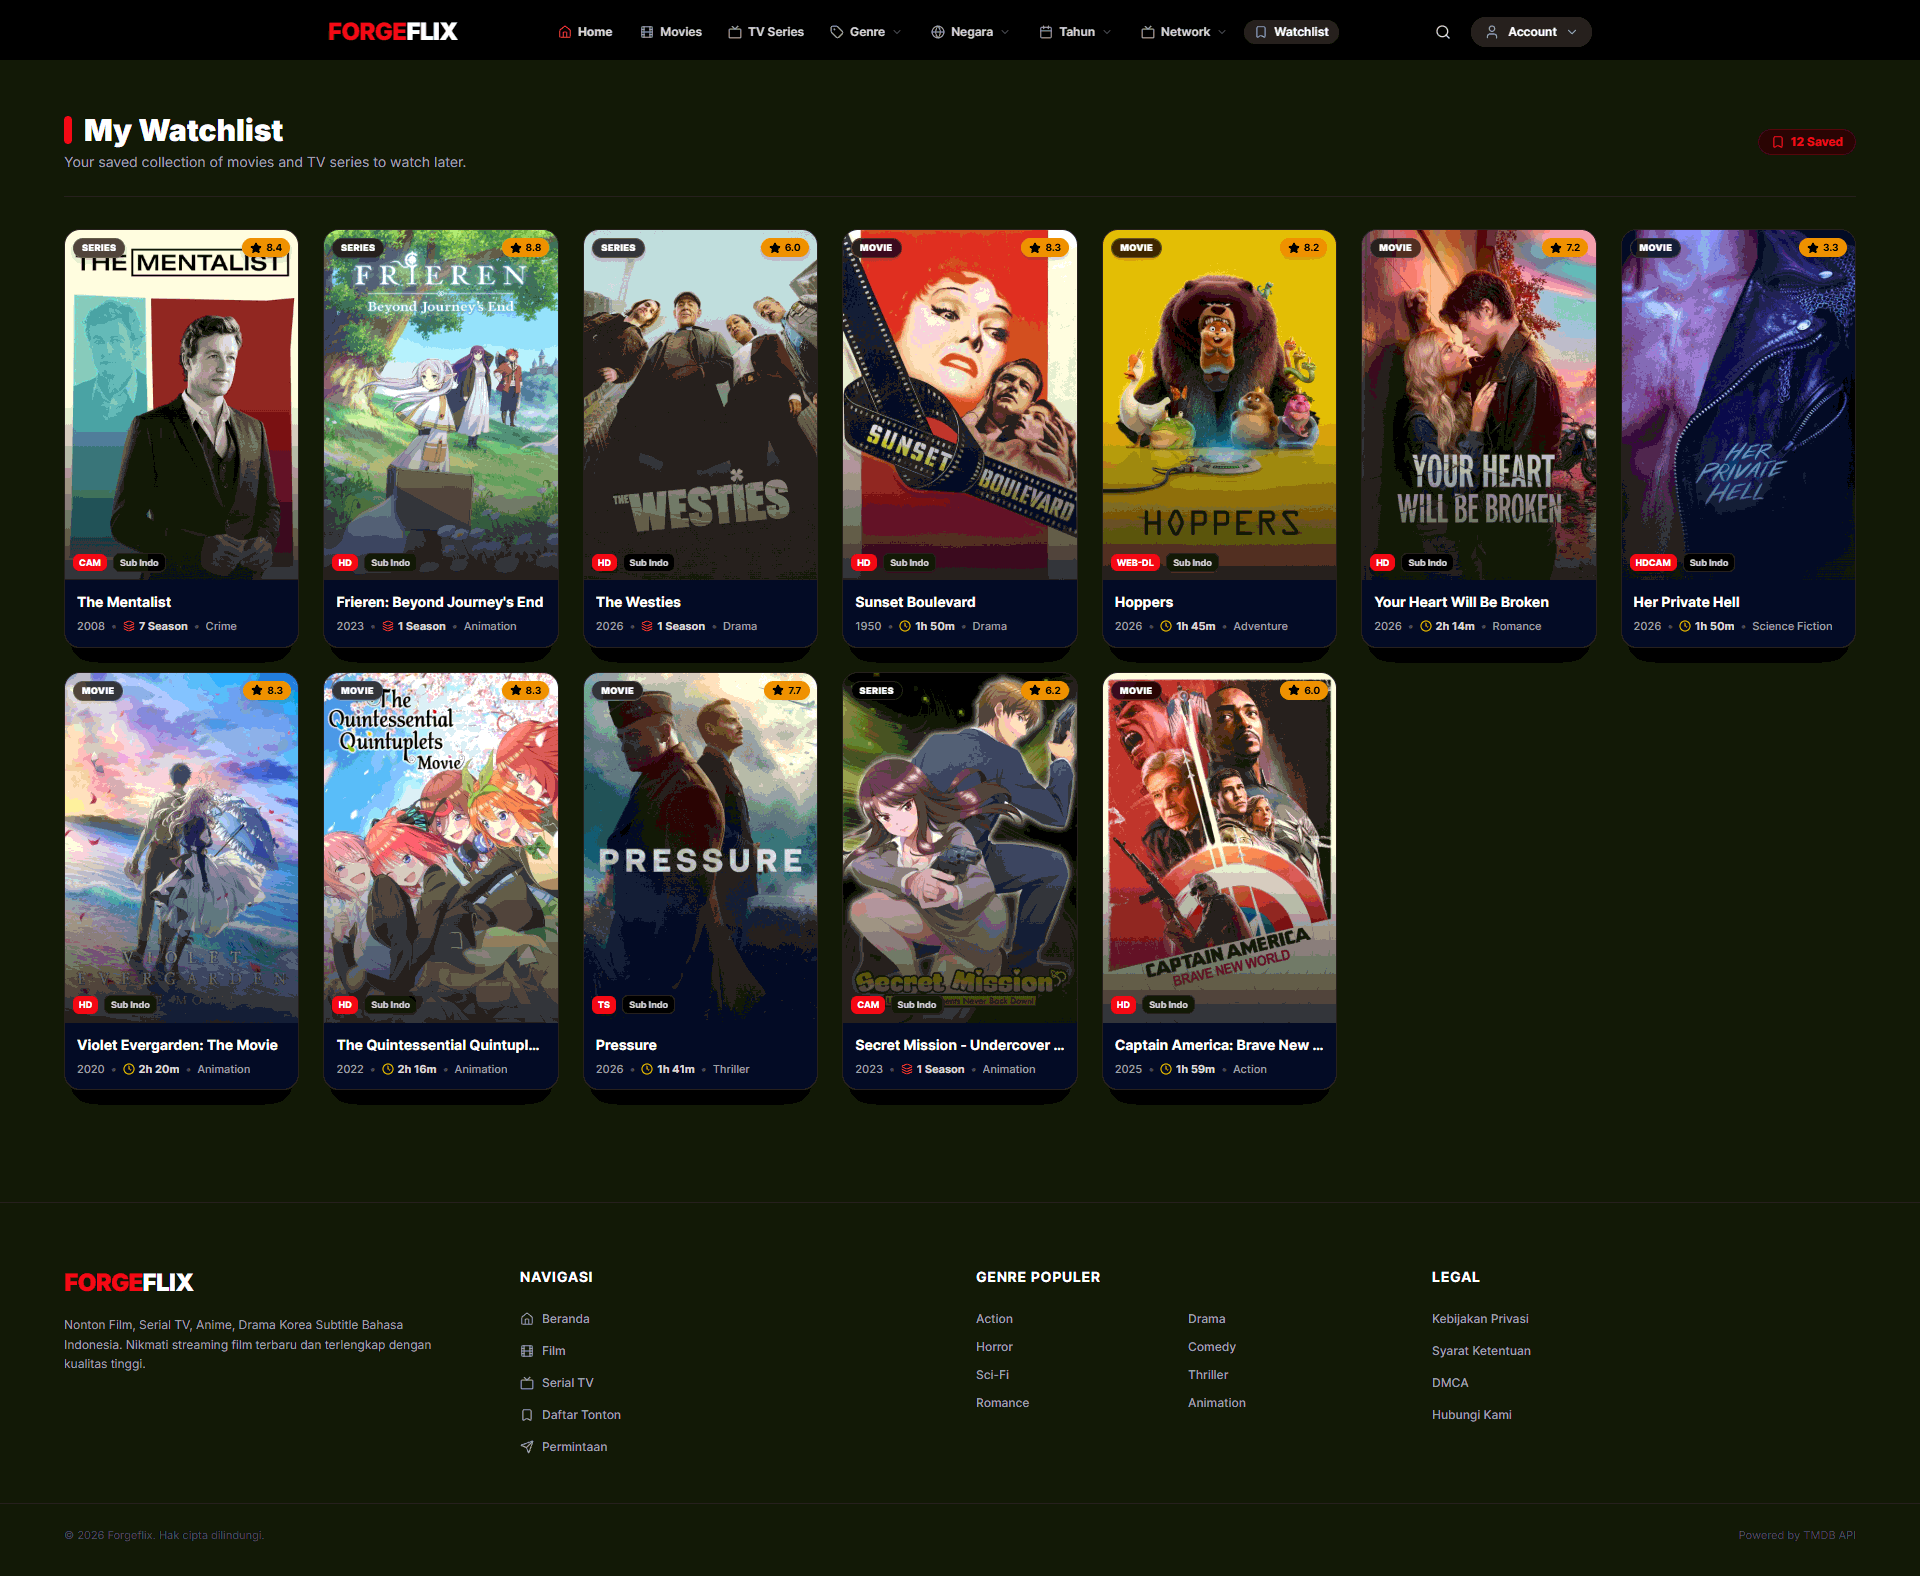Click the Action genre footer link

(x=994, y=1319)
